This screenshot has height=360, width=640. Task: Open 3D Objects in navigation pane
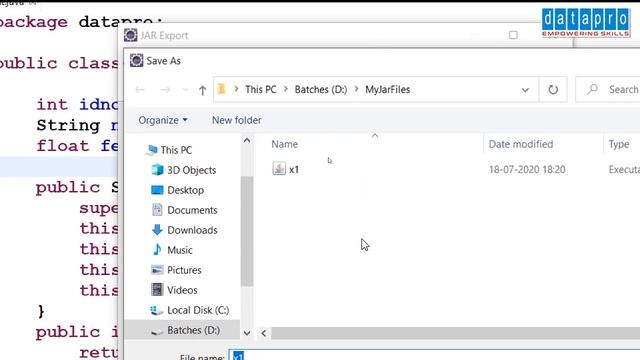tap(191, 170)
